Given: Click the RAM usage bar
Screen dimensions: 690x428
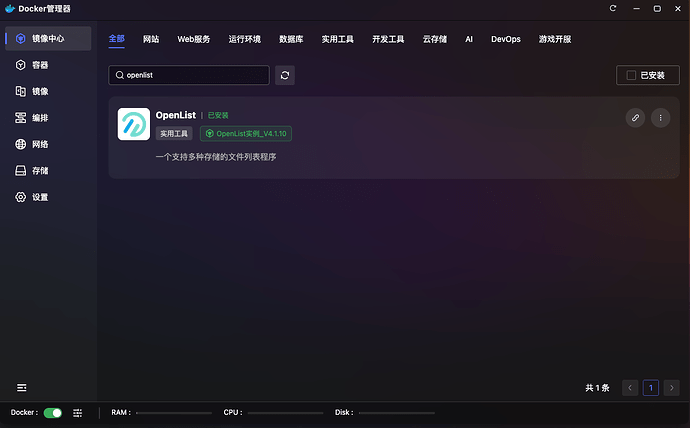Looking at the screenshot, I should [x=174, y=413].
